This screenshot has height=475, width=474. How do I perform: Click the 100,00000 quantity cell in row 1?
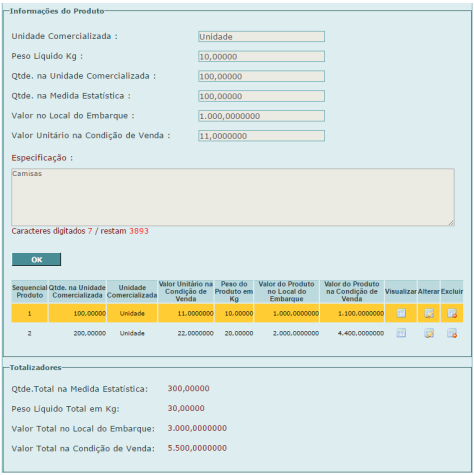(x=77, y=313)
